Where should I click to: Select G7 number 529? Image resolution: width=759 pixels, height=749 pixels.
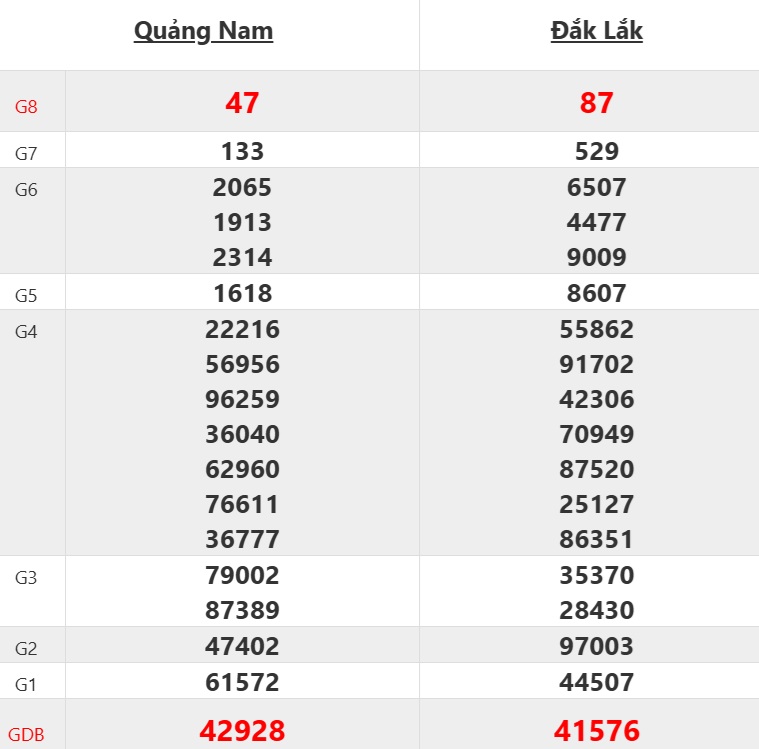coord(596,151)
